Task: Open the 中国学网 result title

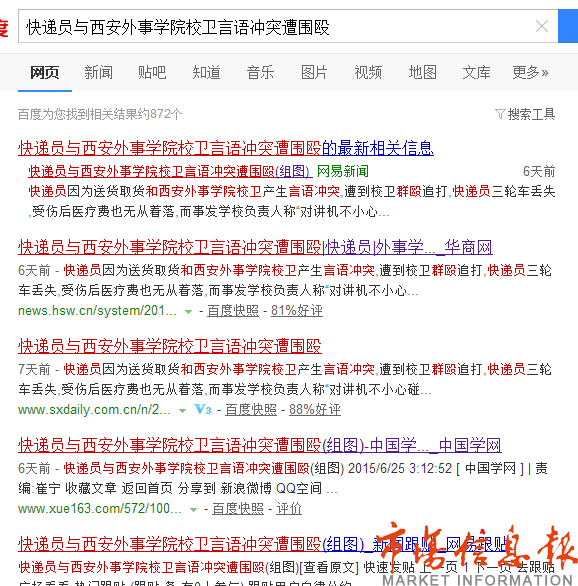Action: (x=260, y=445)
